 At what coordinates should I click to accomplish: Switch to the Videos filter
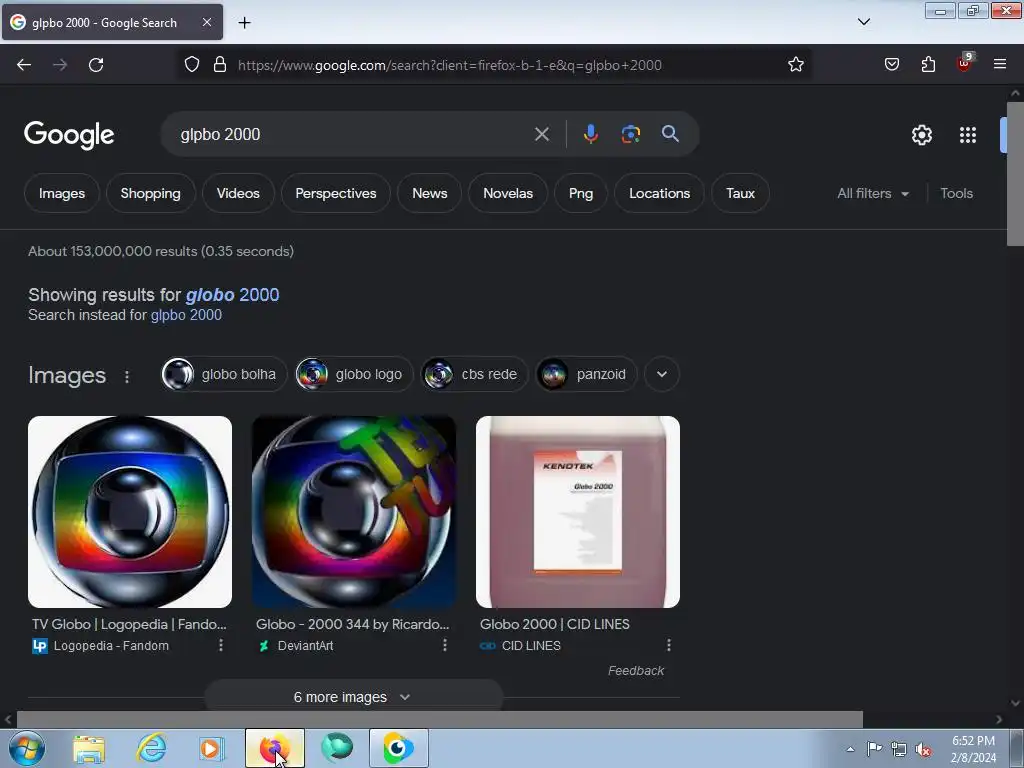coord(238,193)
